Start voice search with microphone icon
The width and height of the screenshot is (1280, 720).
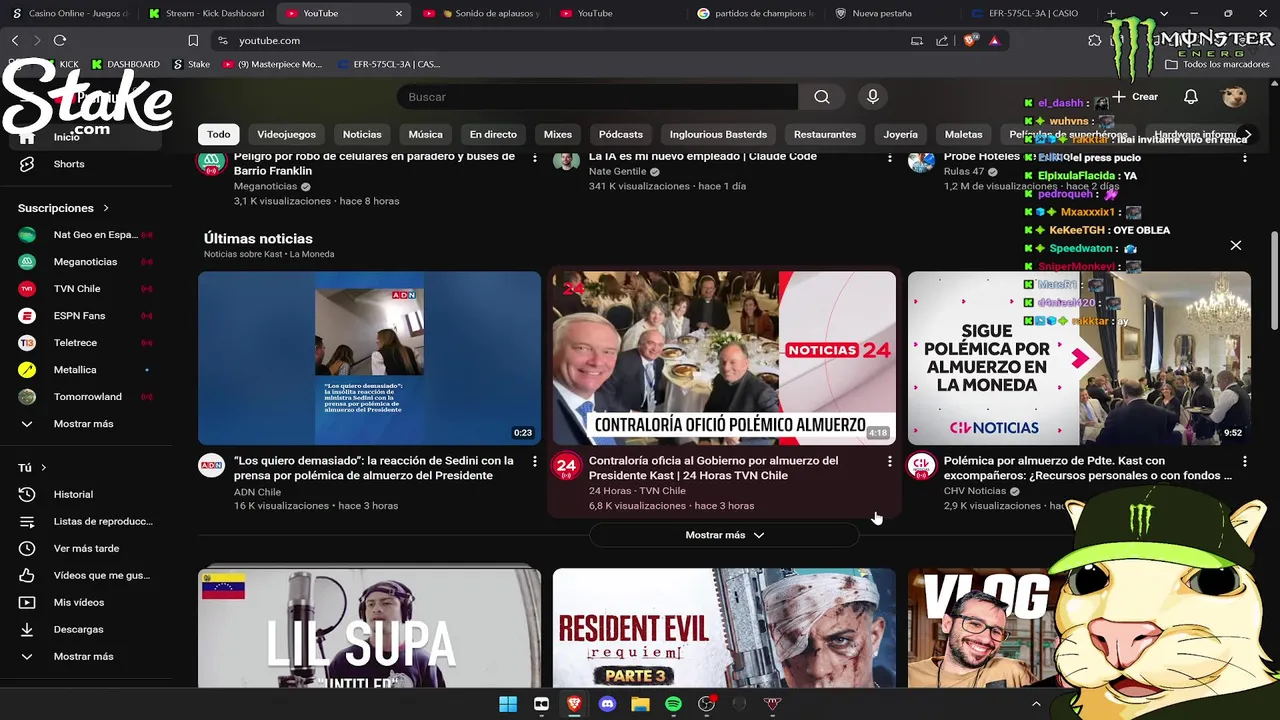tap(873, 97)
